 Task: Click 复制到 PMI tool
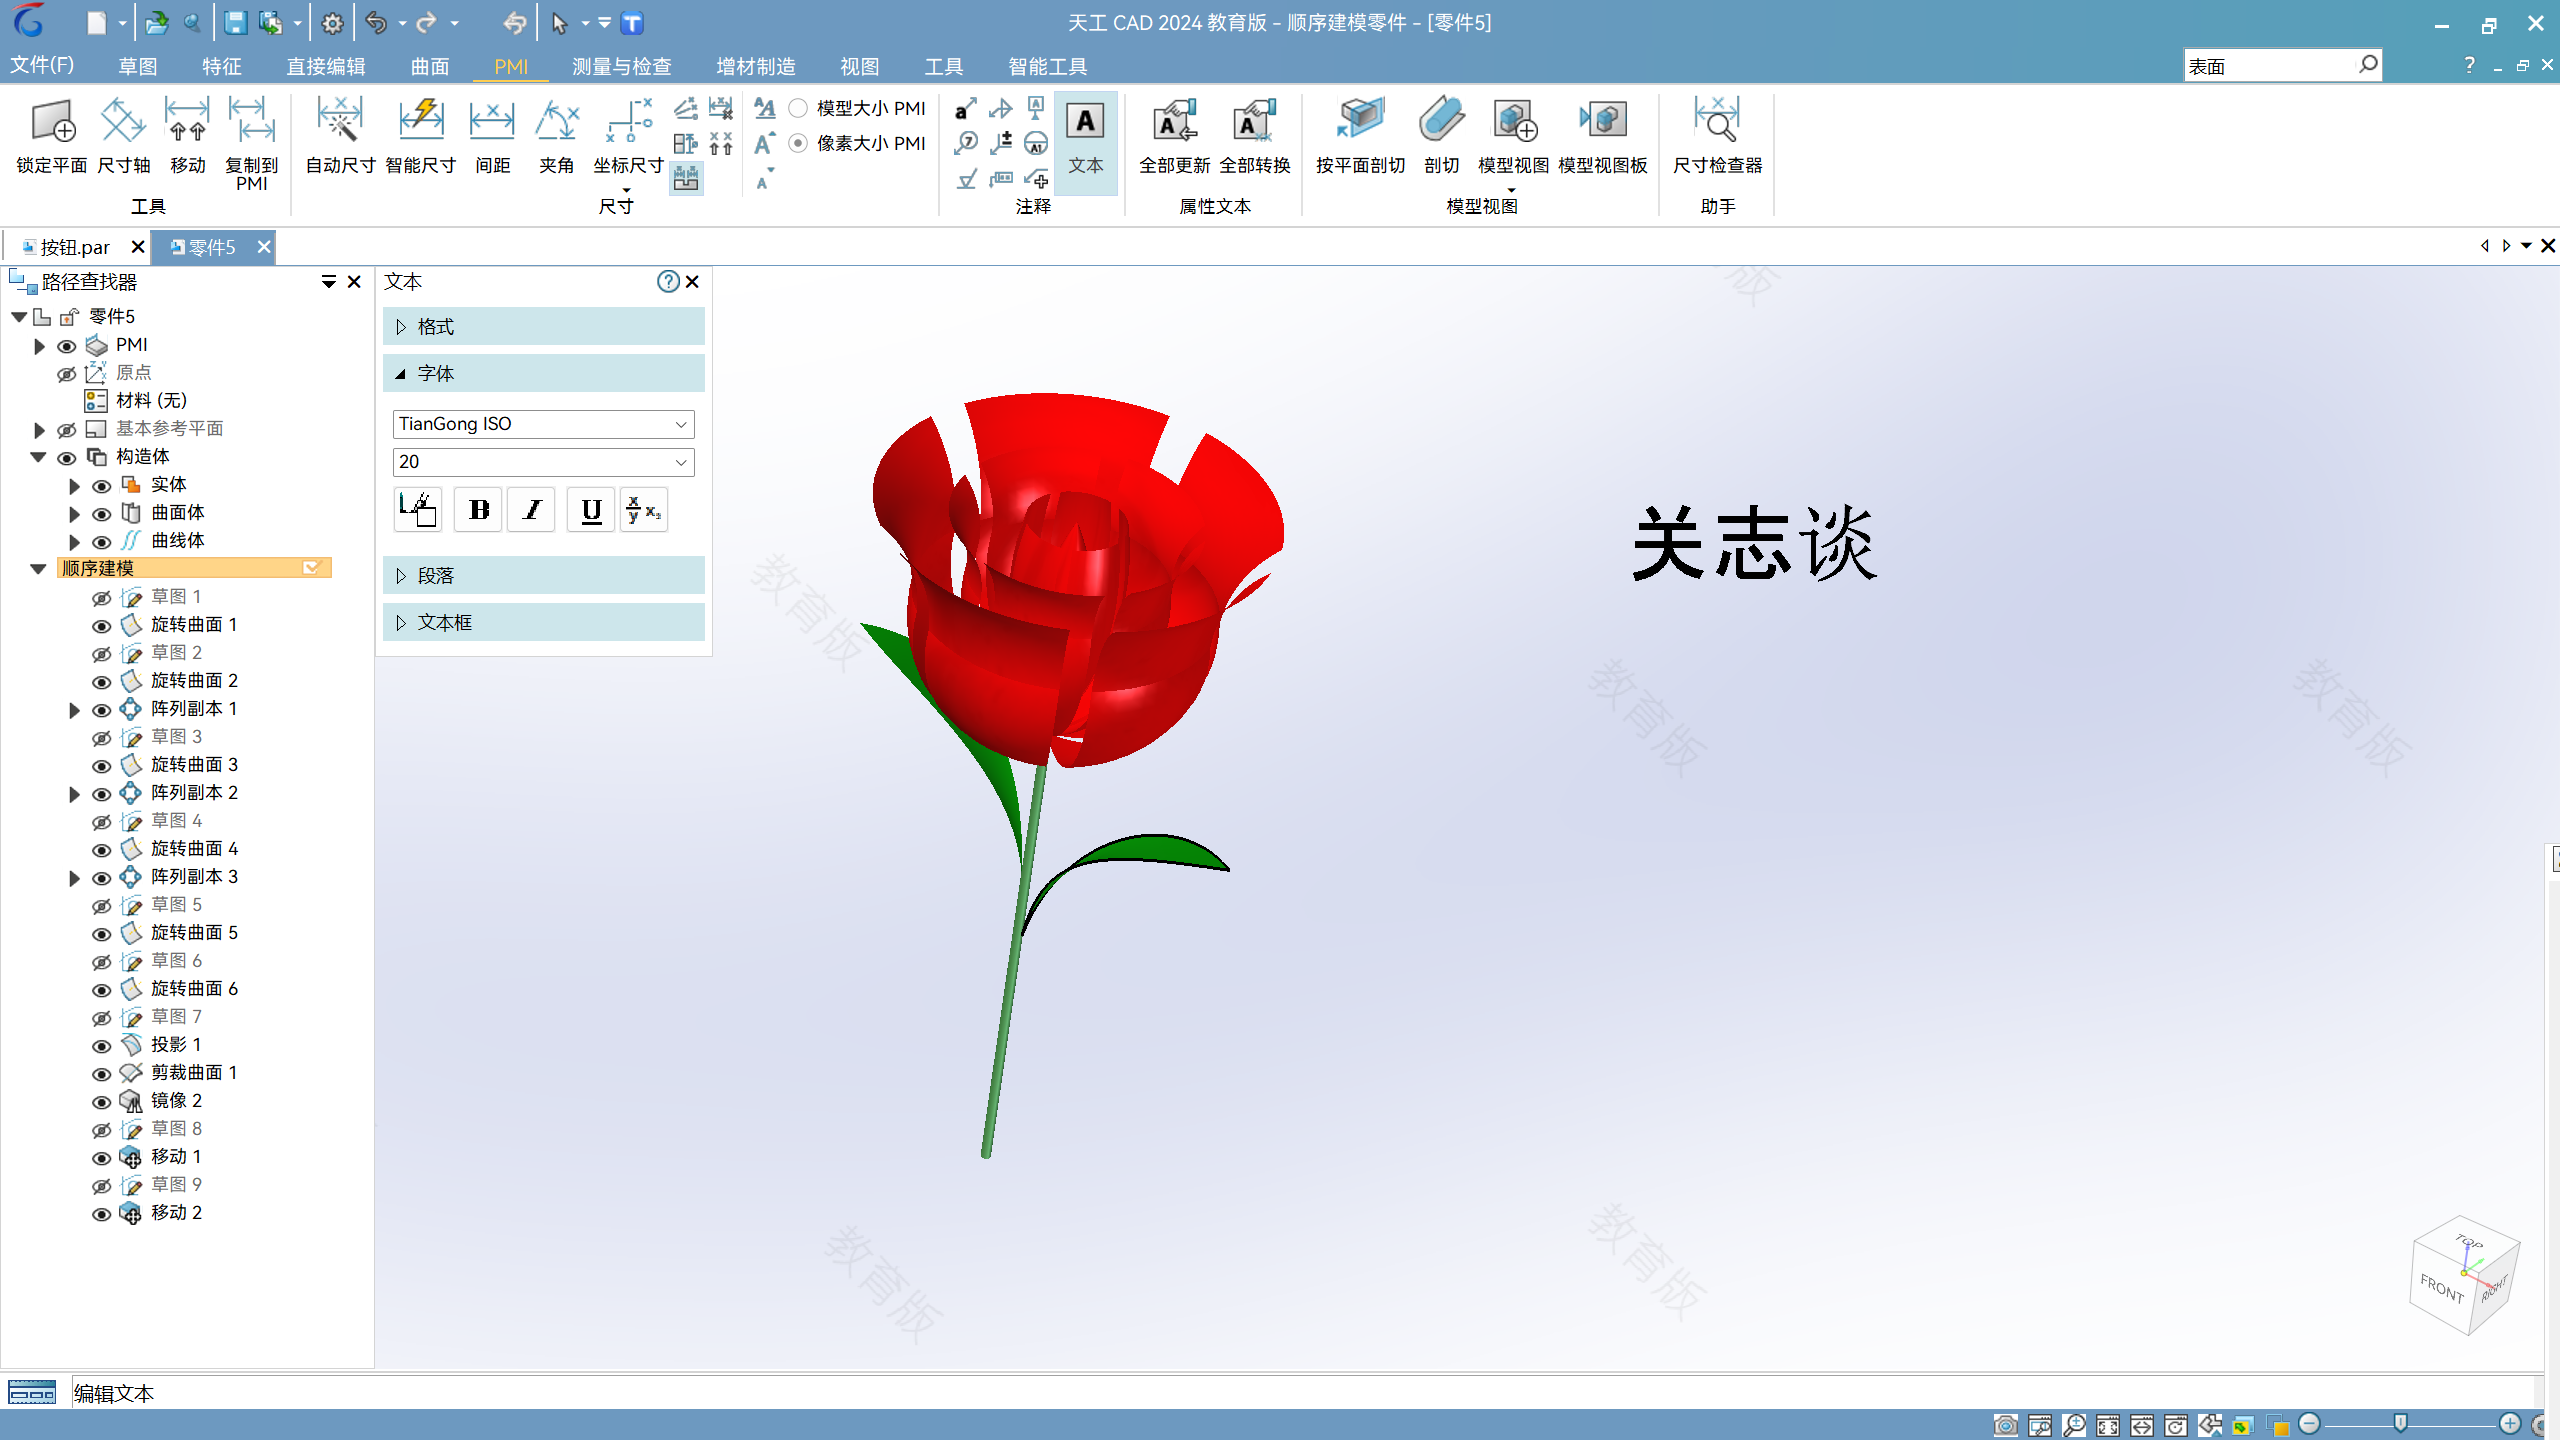[x=251, y=145]
